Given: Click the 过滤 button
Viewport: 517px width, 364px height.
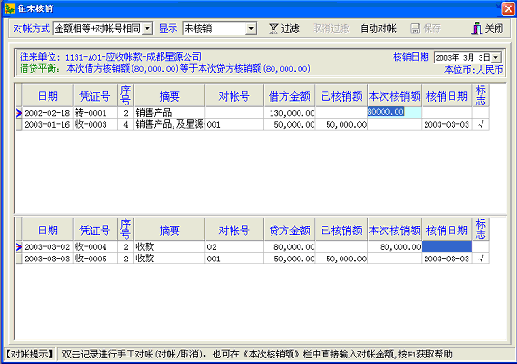Looking at the screenshot, I should click(x=284, y=29).
